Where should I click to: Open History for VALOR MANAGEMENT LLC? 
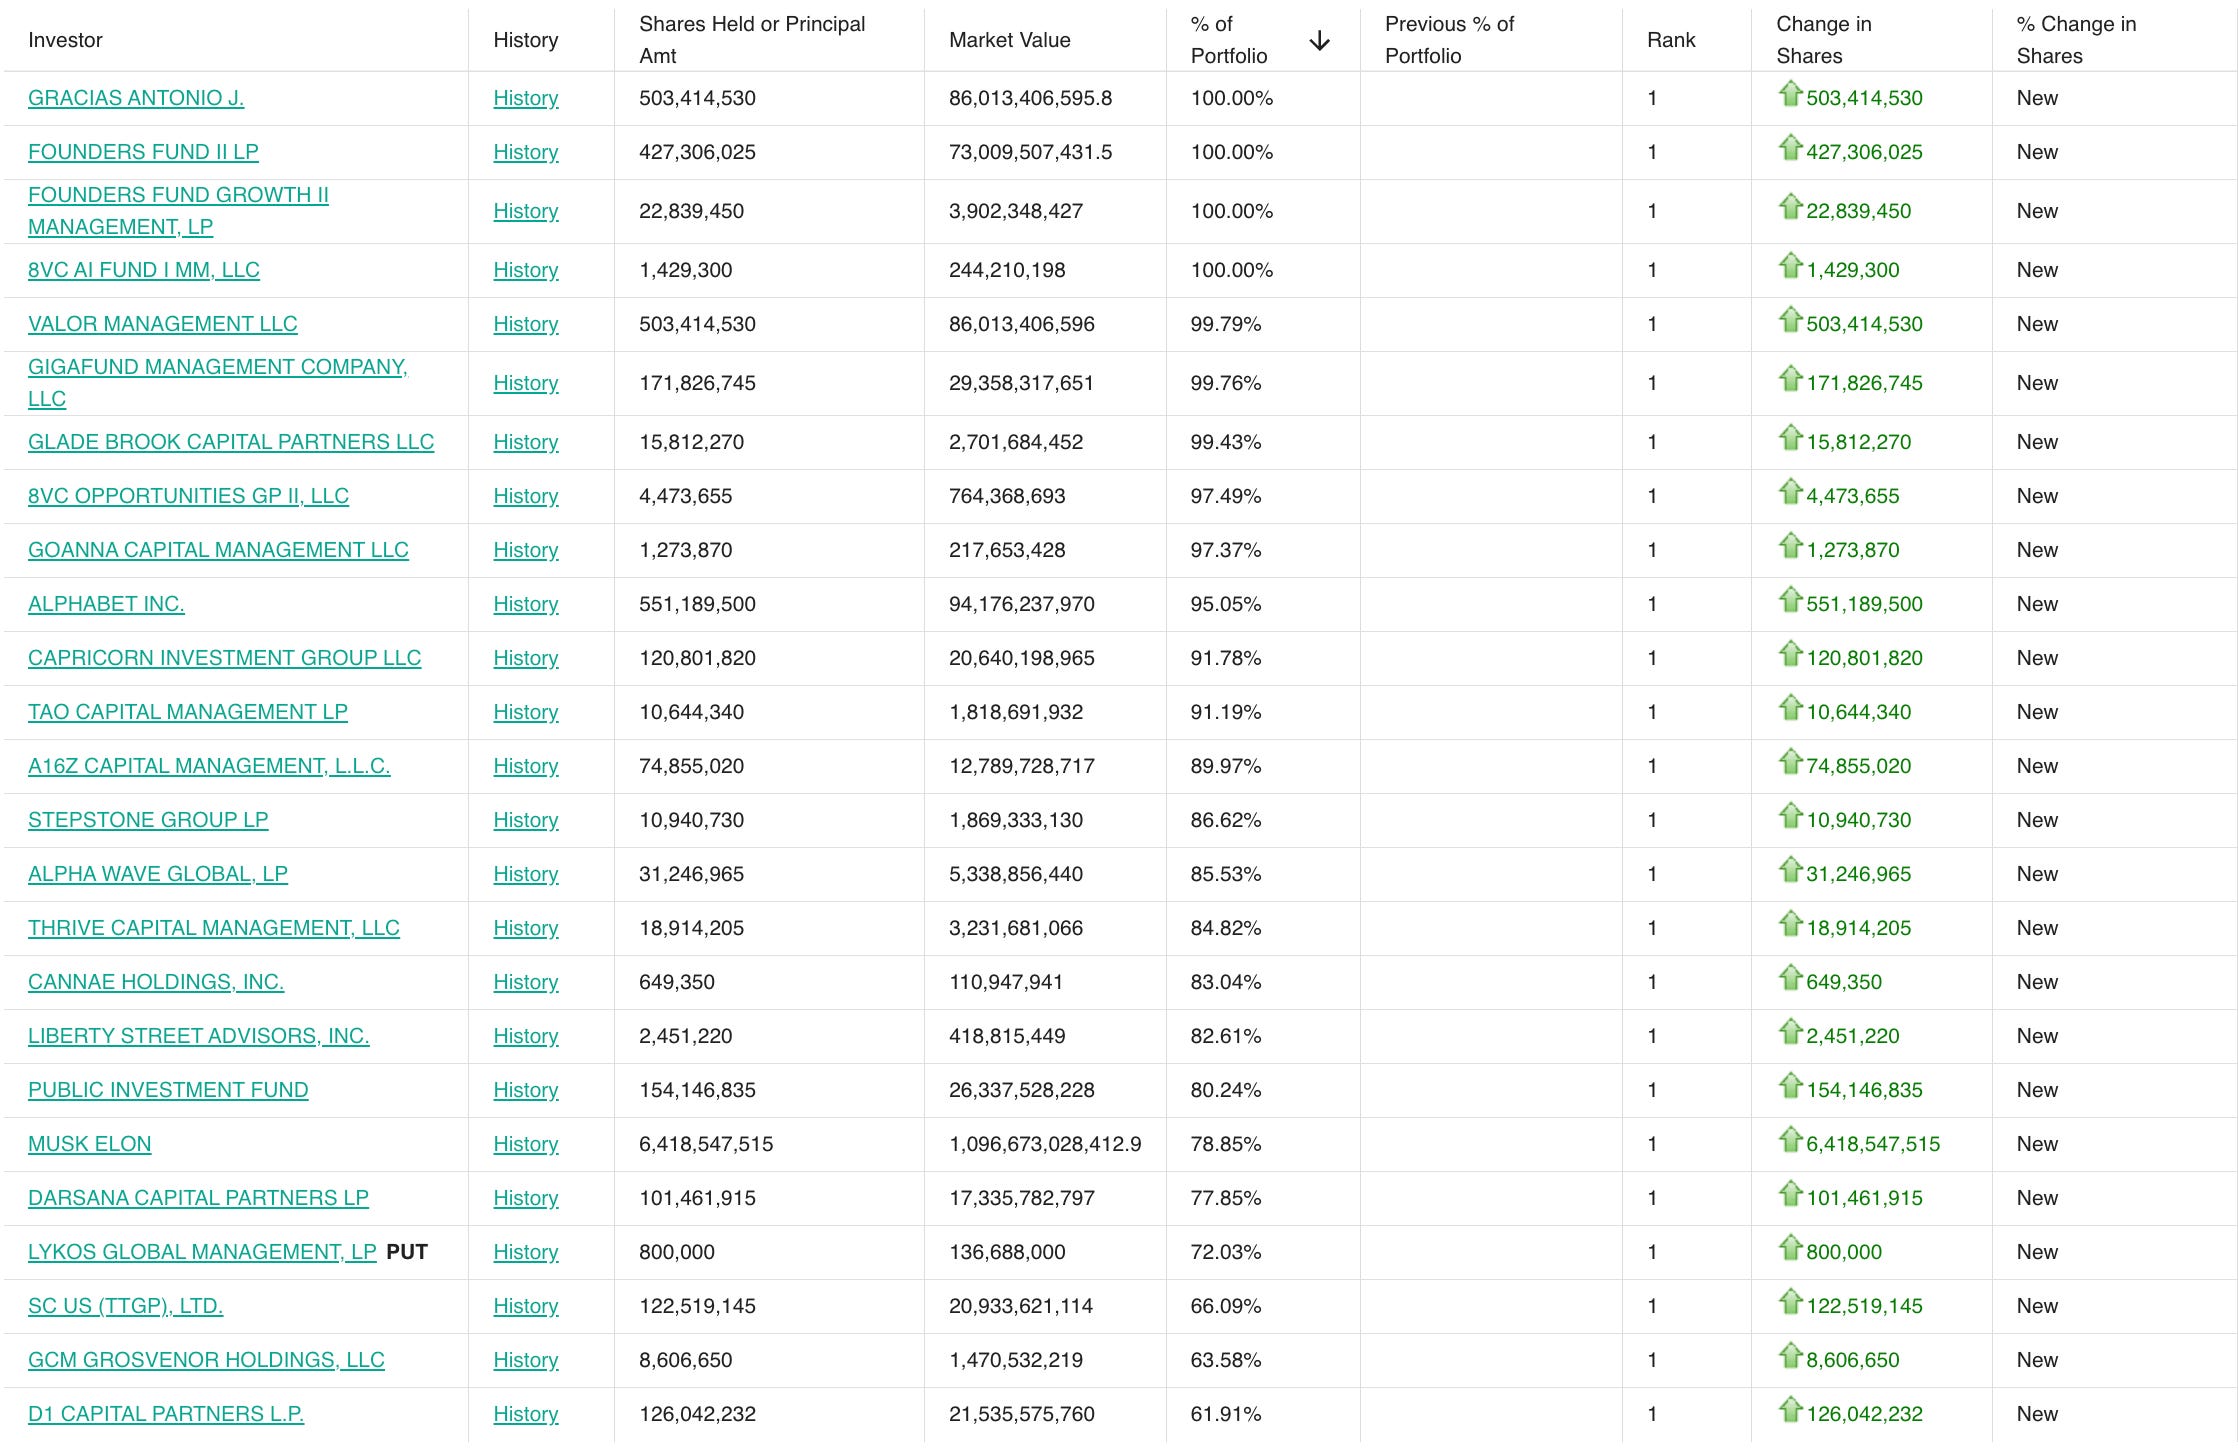pyautogui.click(x=526, y=324)
